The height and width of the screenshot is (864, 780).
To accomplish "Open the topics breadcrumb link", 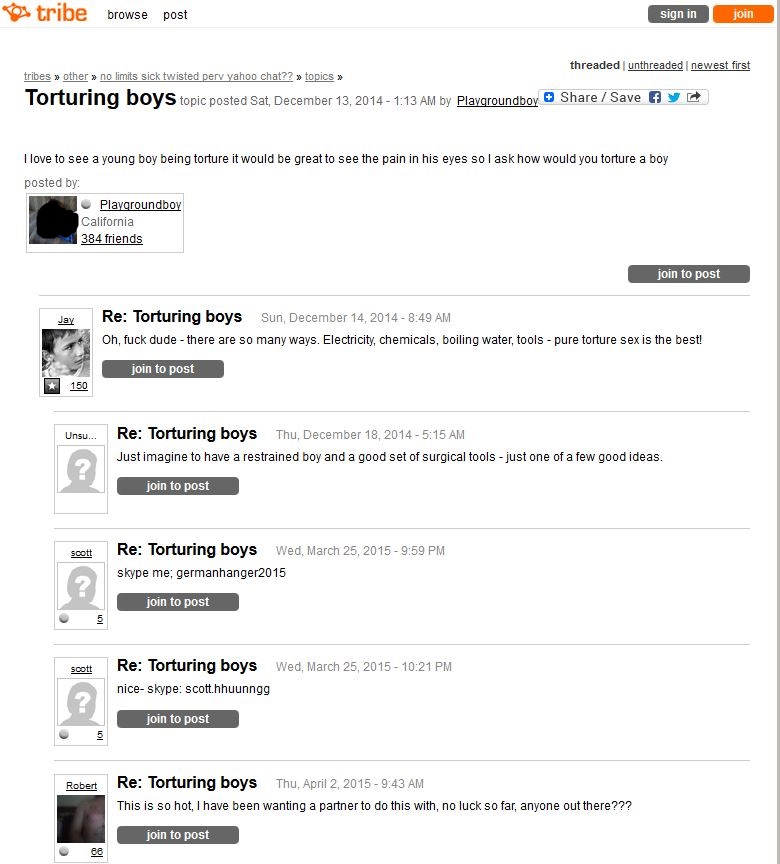I will 319,76.
